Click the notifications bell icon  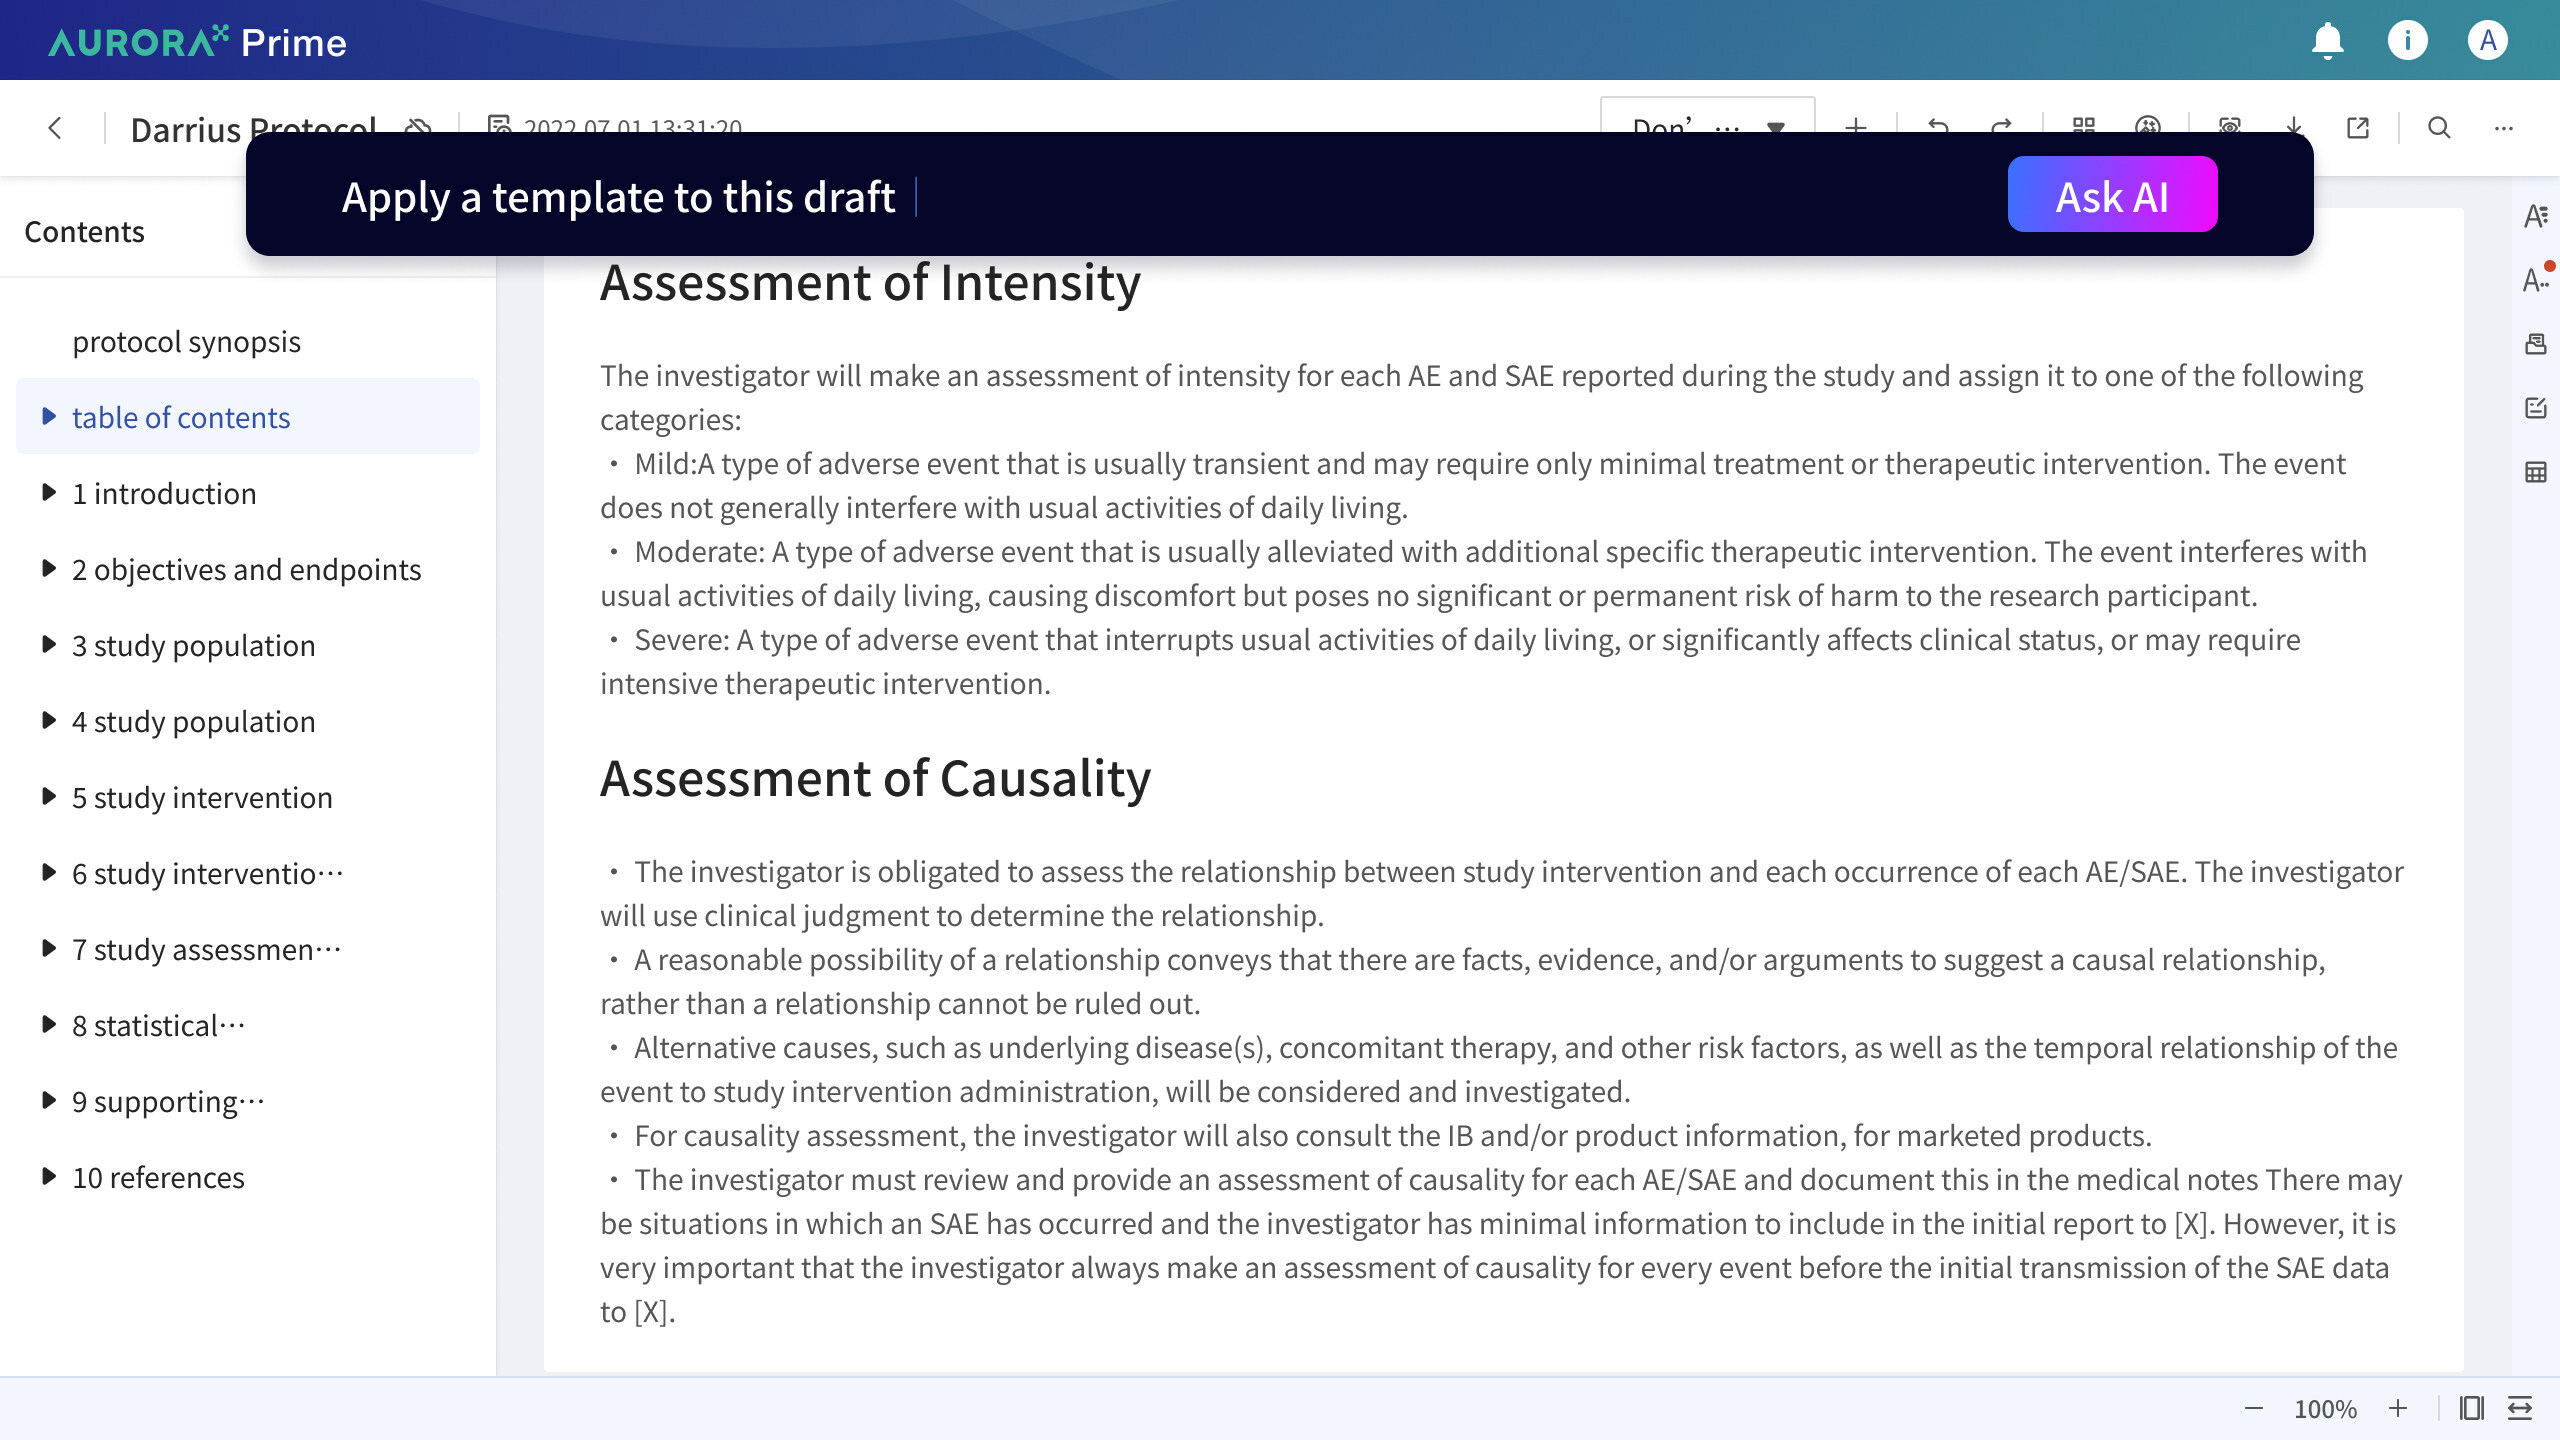tap(2327, 41)
